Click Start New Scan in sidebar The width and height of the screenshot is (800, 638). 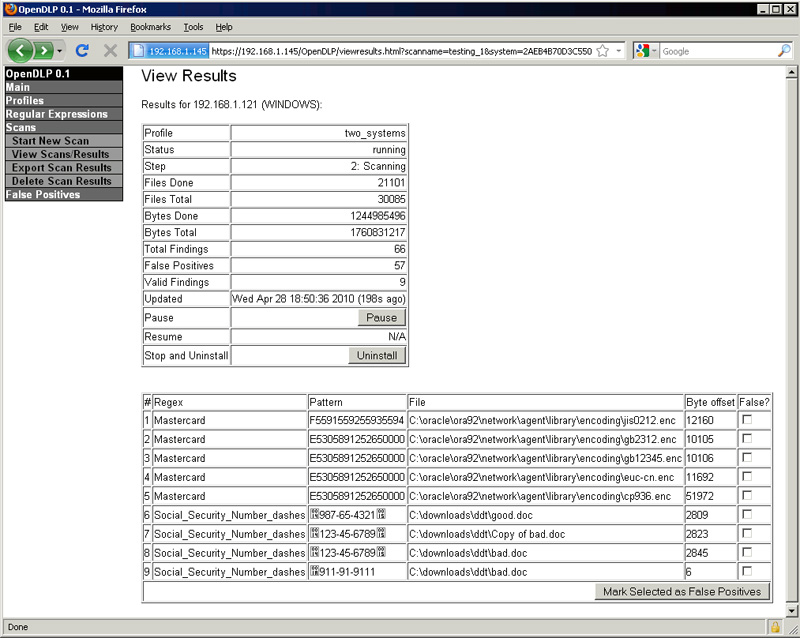[x=64, y=141]
